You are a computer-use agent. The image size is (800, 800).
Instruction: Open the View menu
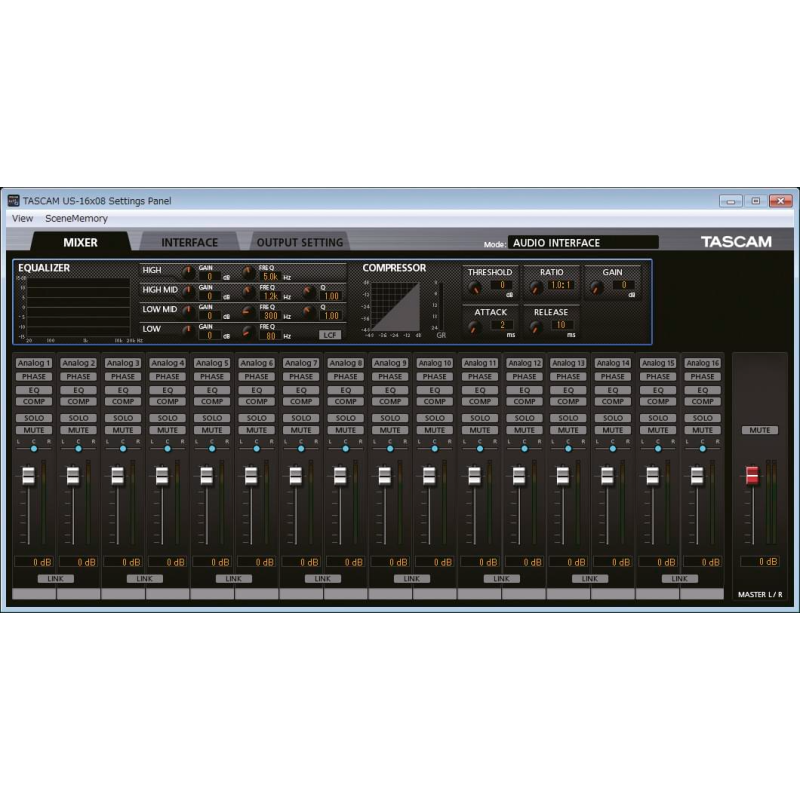coord(22,218)
